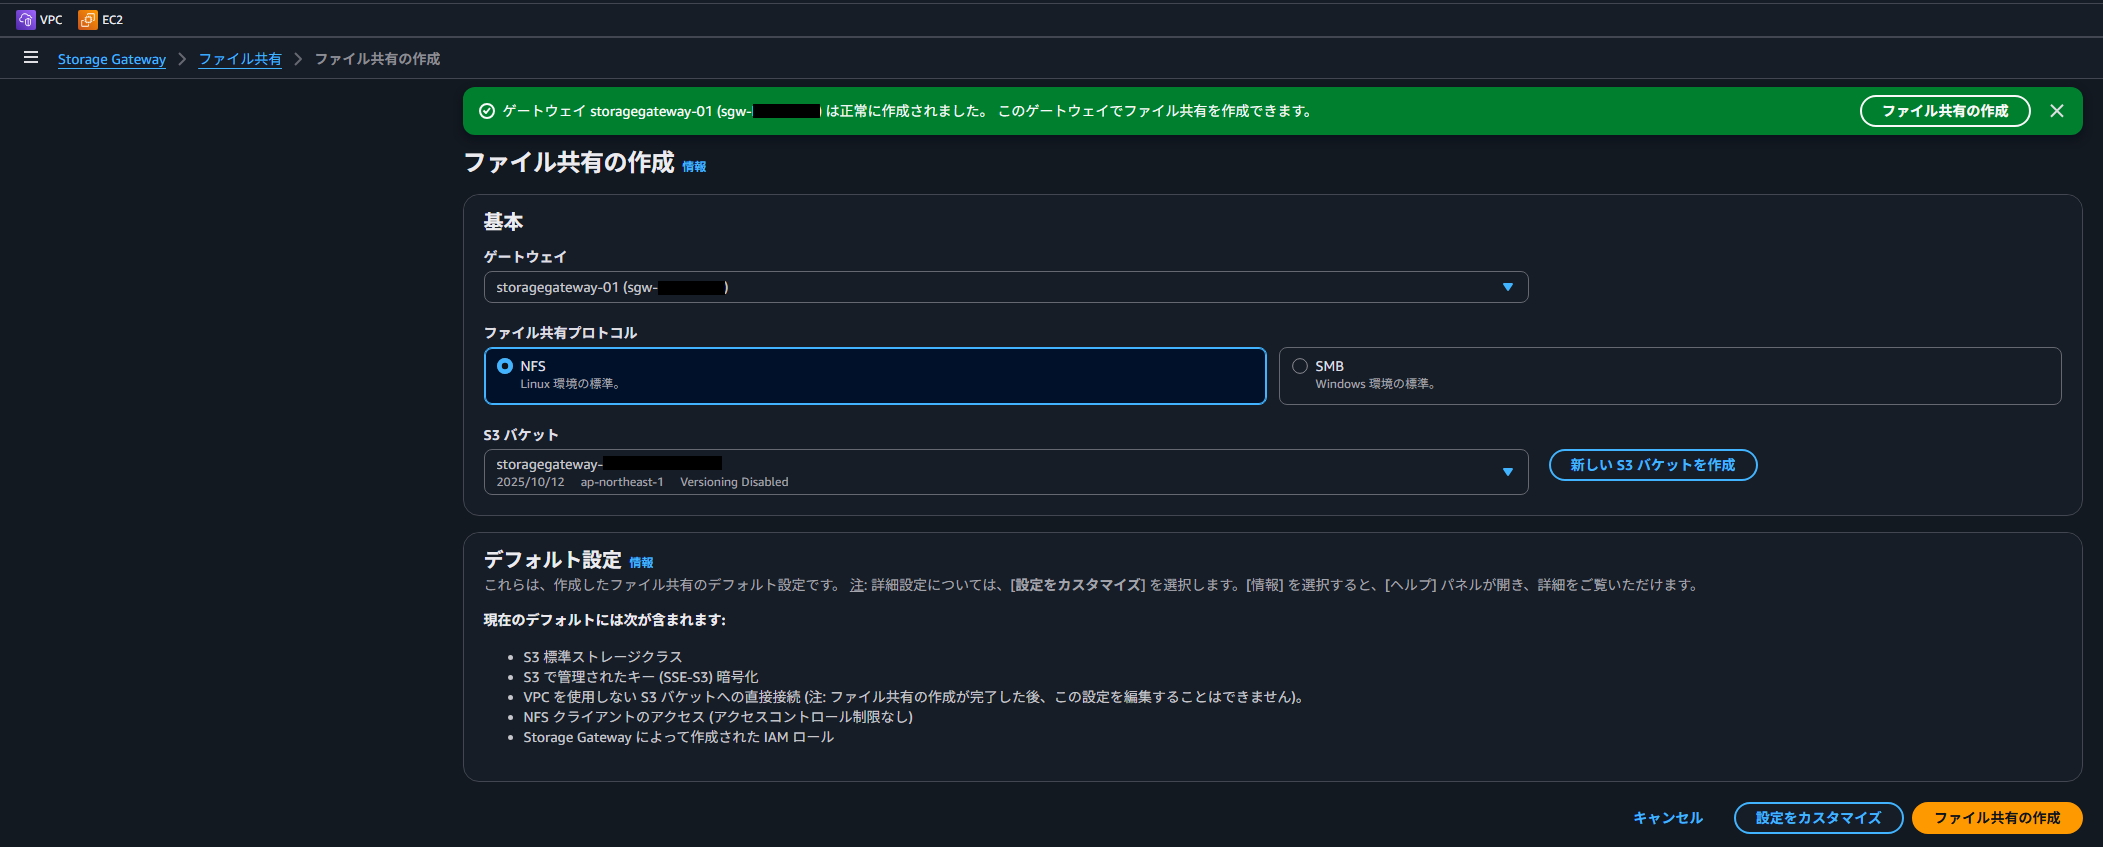Image resolution: width=2103 pixels, height=847 pixels.
Task: Click 'Storage Gateway によって作成された IAM ロール' item
Action: pyautogui.click(x=678, y=737)
